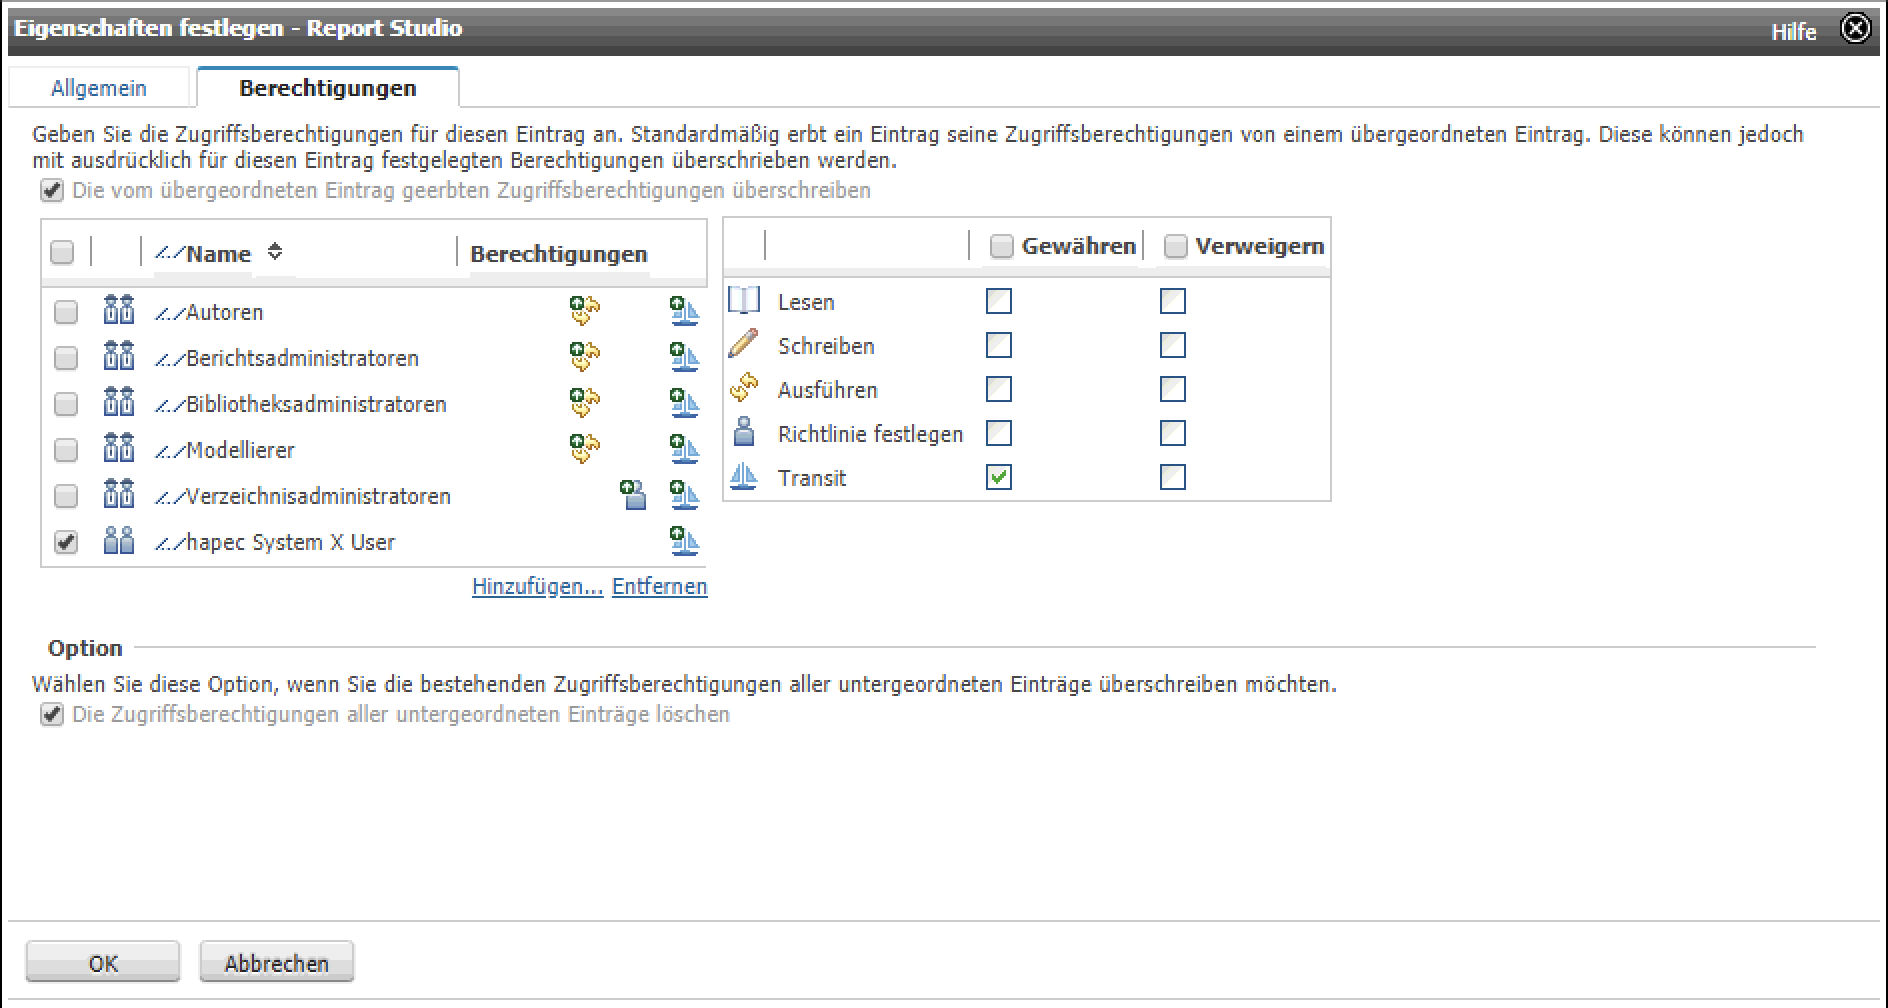Viewport: 1888px width, 1008px height.
Task: Click the set policy icon for Verzeichnisadministratoren
Action: 633,495
